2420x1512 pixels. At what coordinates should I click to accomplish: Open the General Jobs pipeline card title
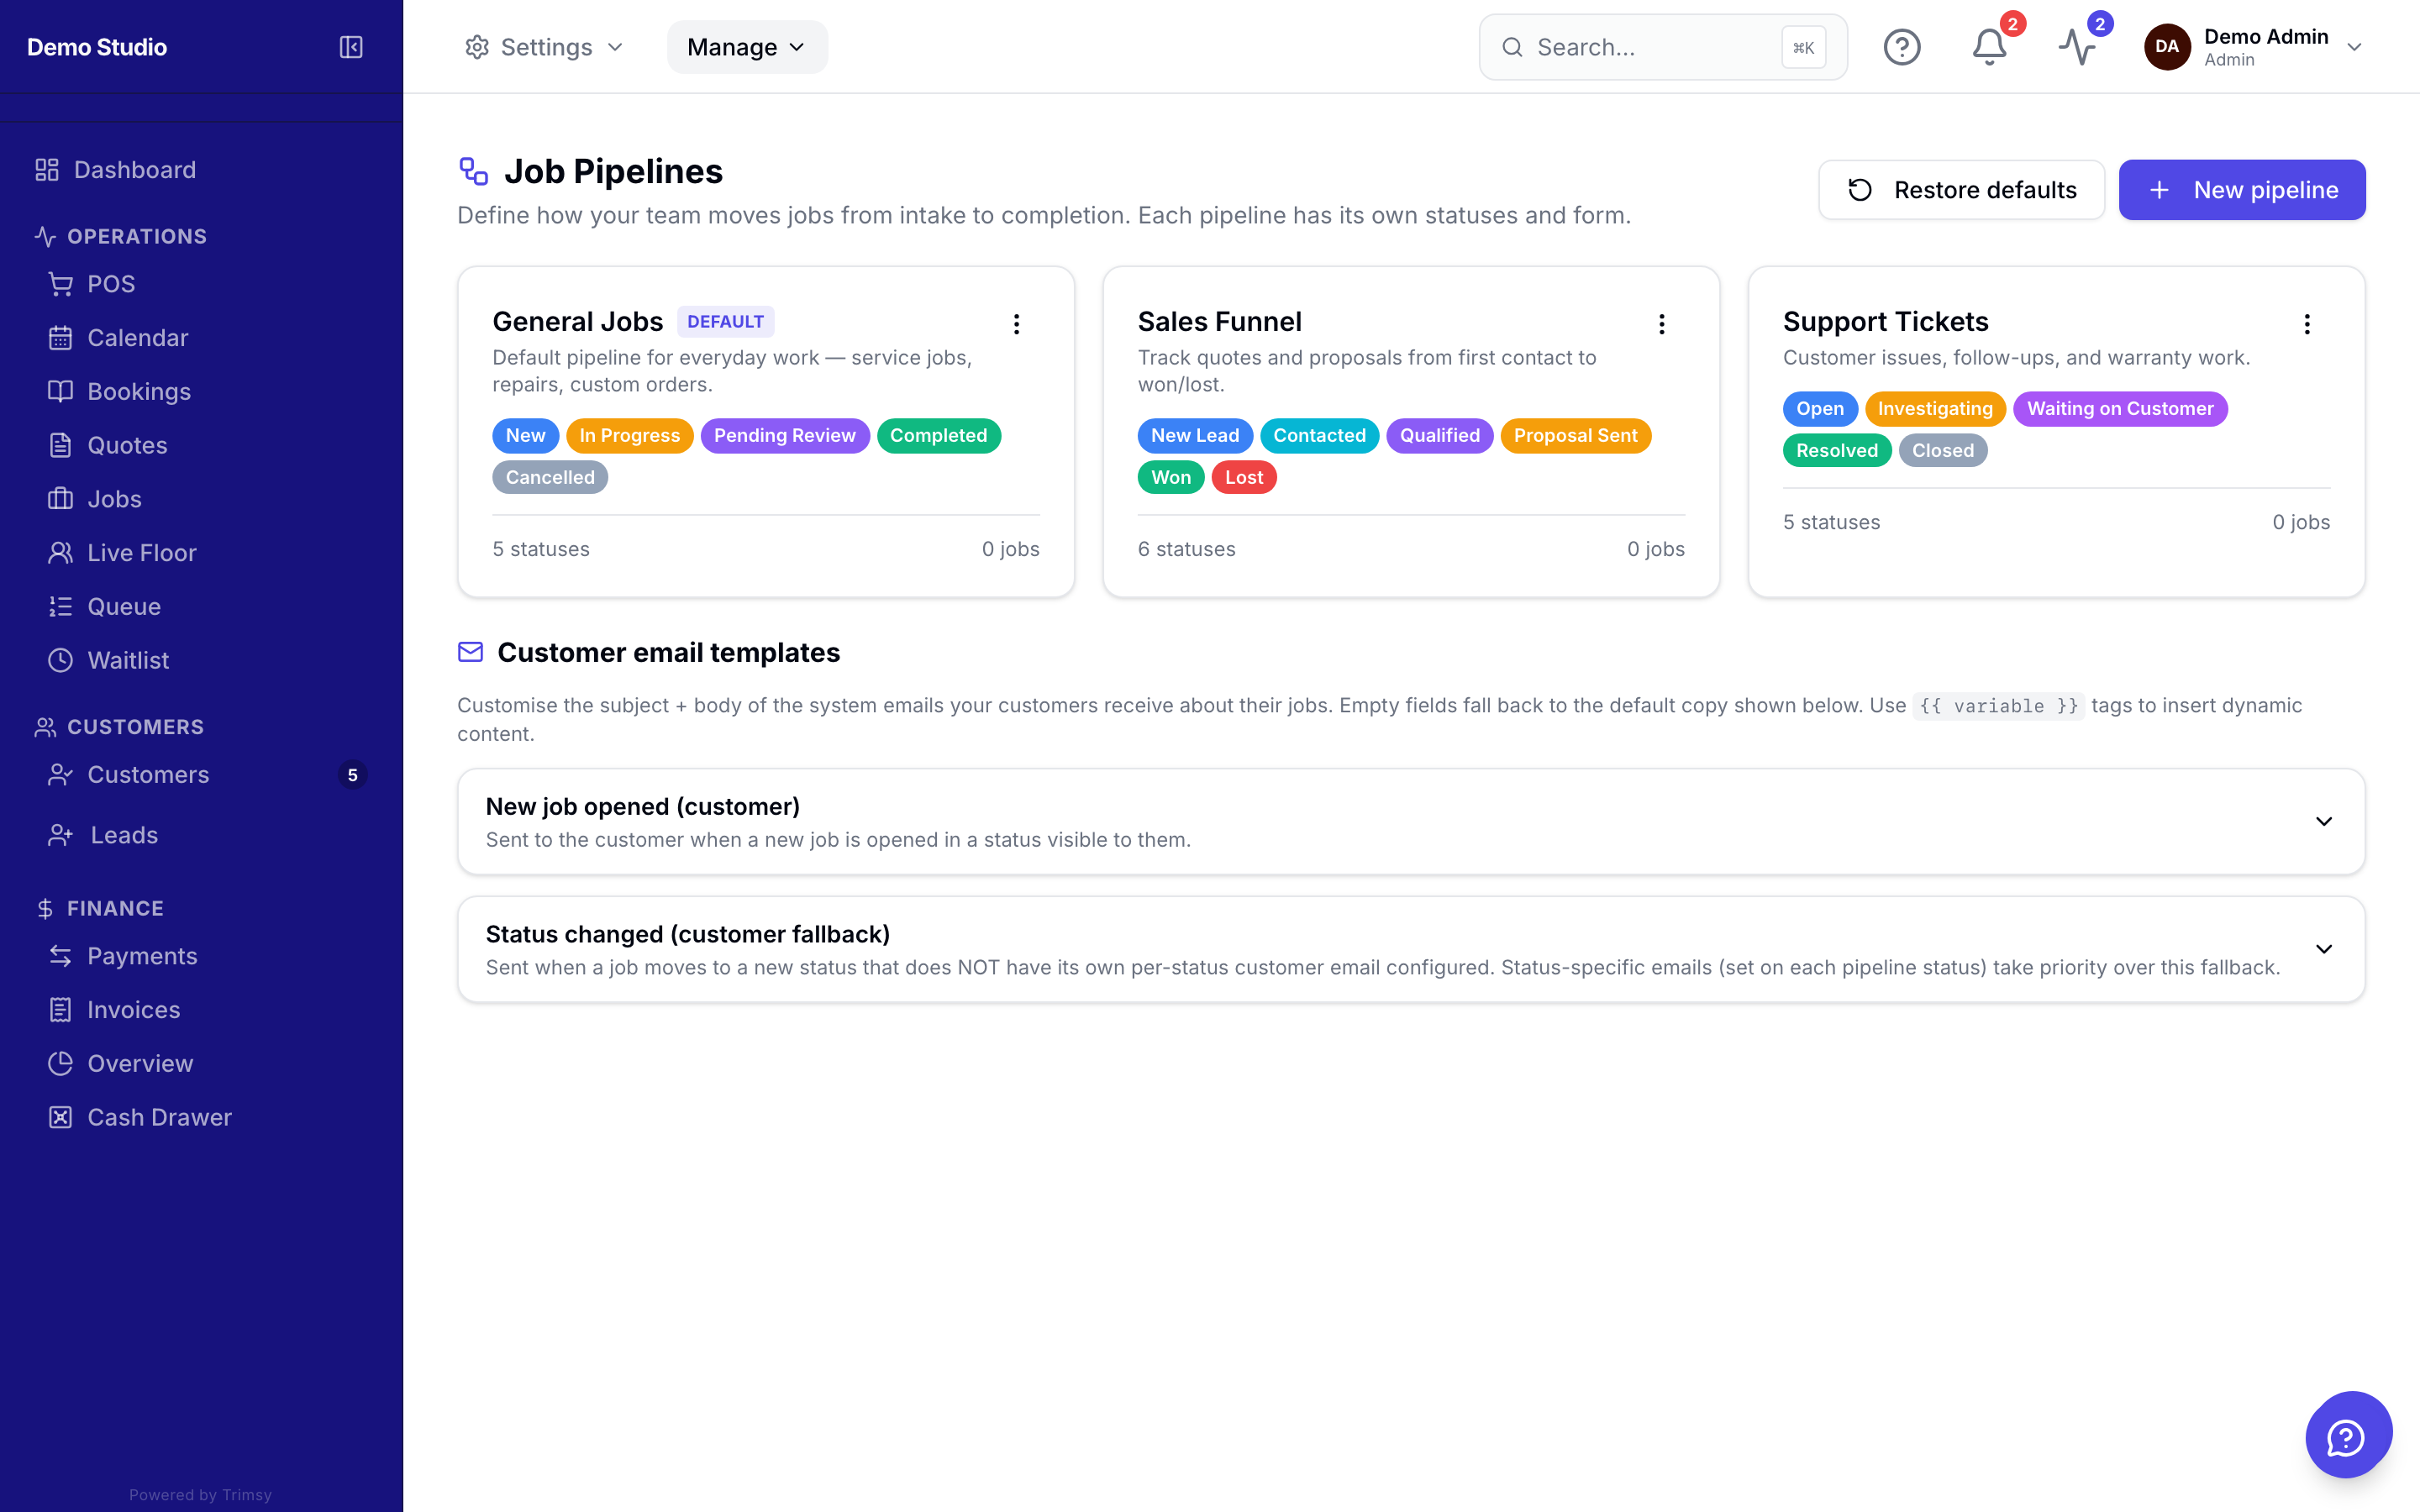pos(577,322)
